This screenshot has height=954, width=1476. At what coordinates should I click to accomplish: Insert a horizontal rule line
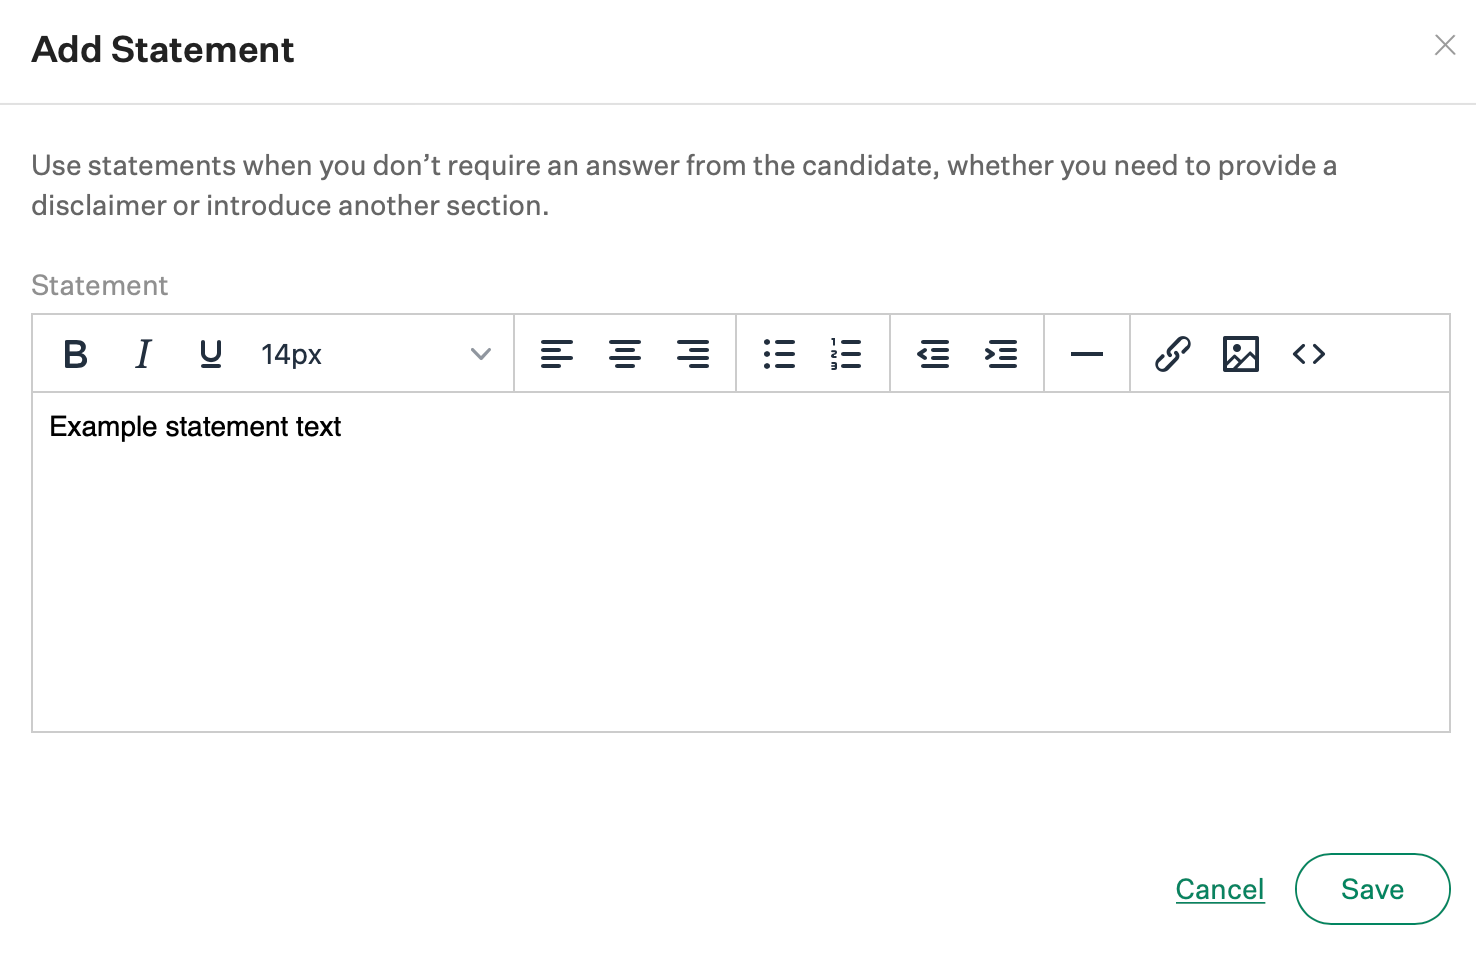click(x=1087, y=354)
